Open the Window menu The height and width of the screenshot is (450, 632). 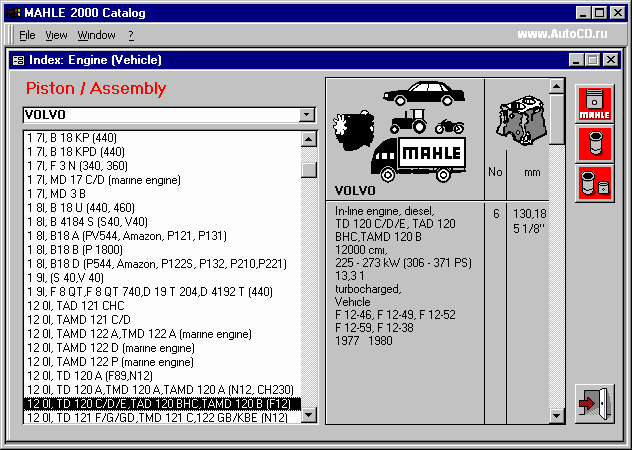click(x=96, y=35)
